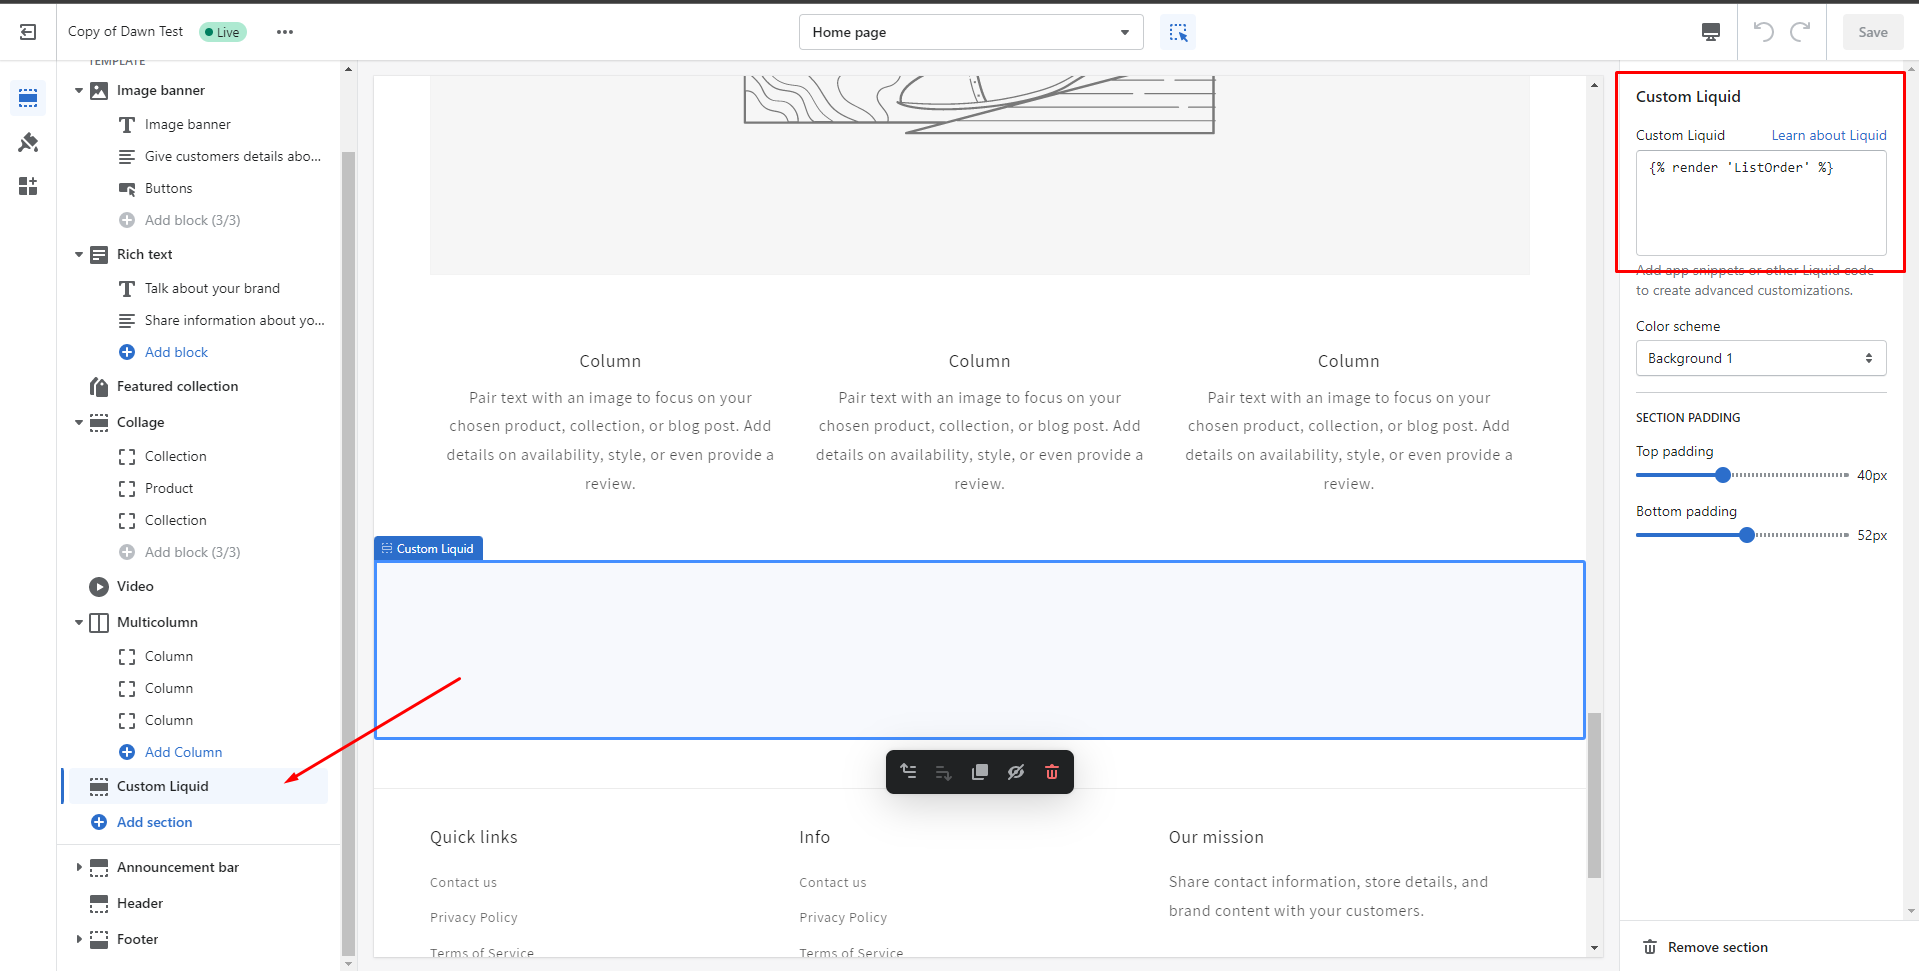The height and width of the screenshot is (971, 1919).
Task: Click the Custom Liquid code text area
Action: 1761,203
